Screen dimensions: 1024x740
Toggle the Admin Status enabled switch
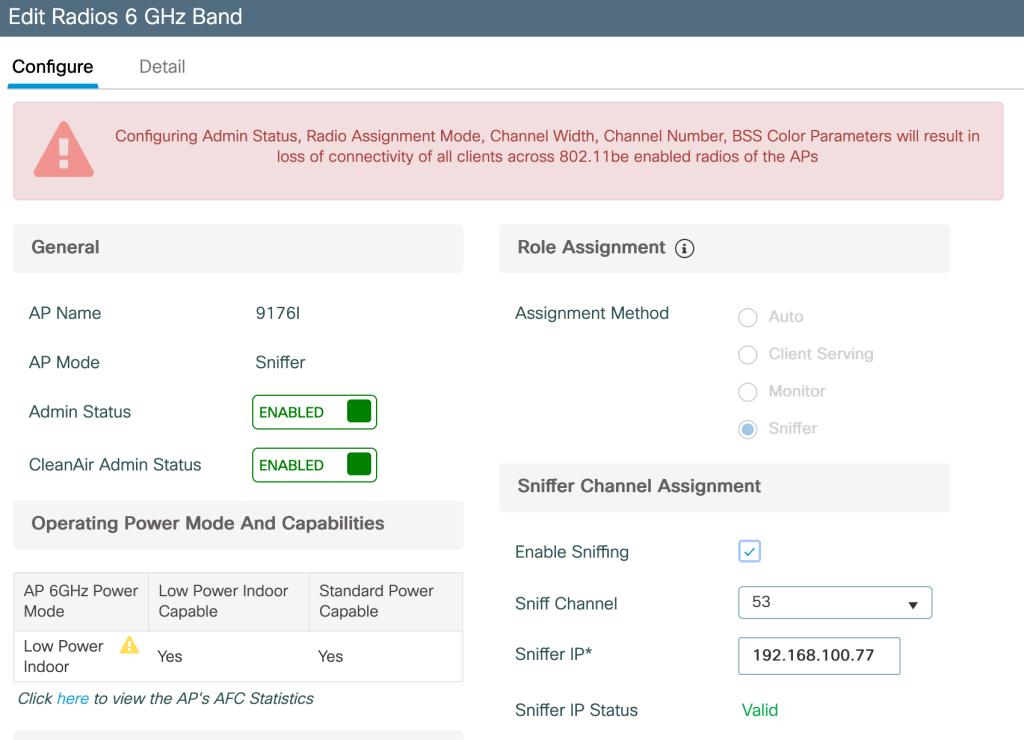point(314,412)
